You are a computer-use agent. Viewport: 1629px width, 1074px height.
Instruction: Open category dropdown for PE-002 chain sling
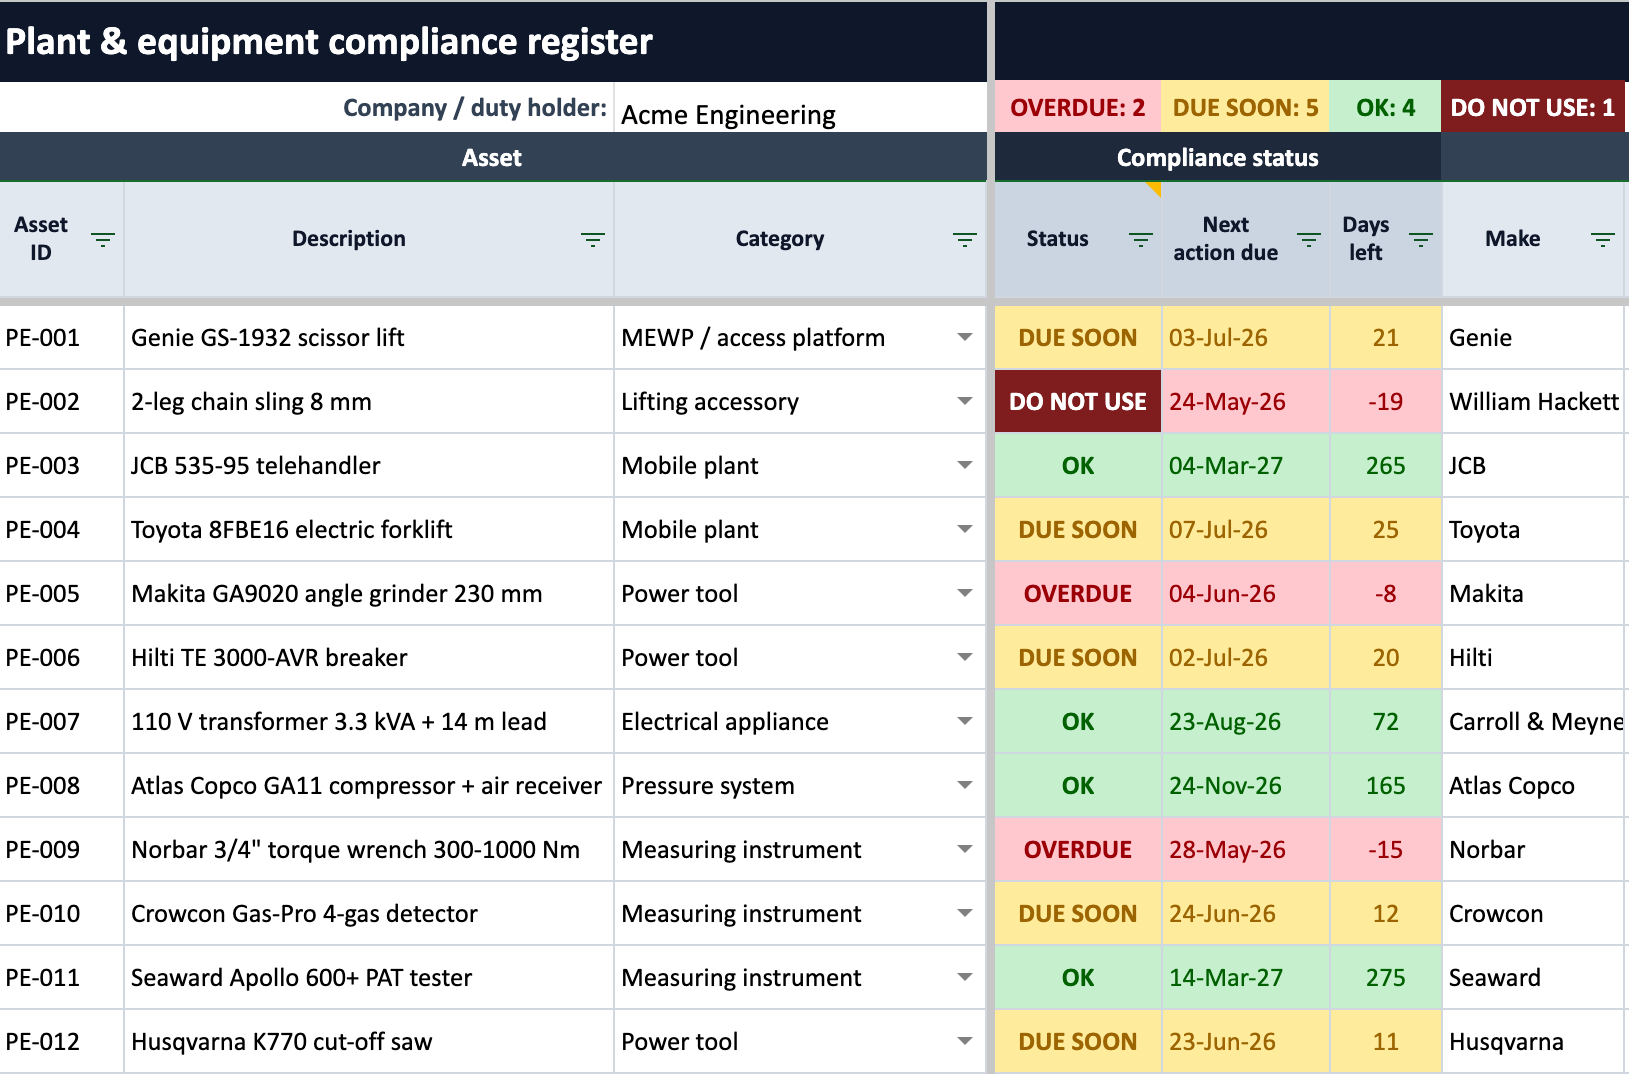tap(965, 402)
